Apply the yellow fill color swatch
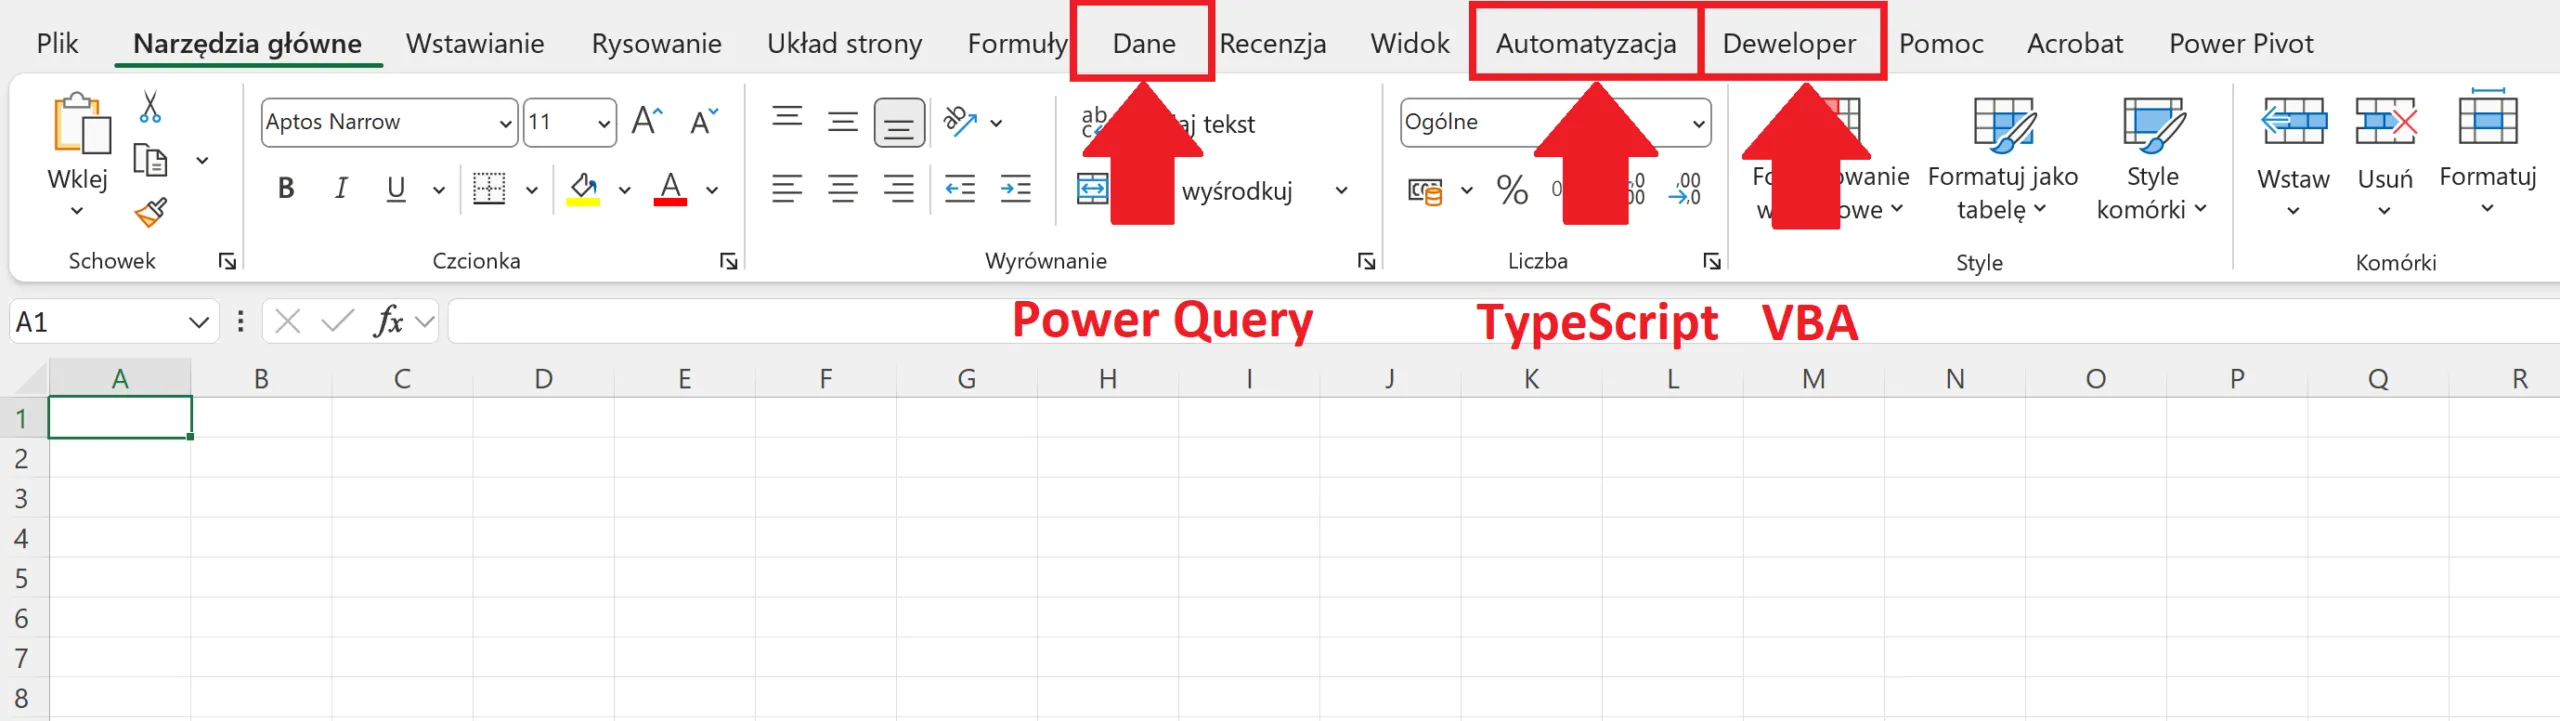Viewport: 2560px width, 721px height. tap(583, 189)
